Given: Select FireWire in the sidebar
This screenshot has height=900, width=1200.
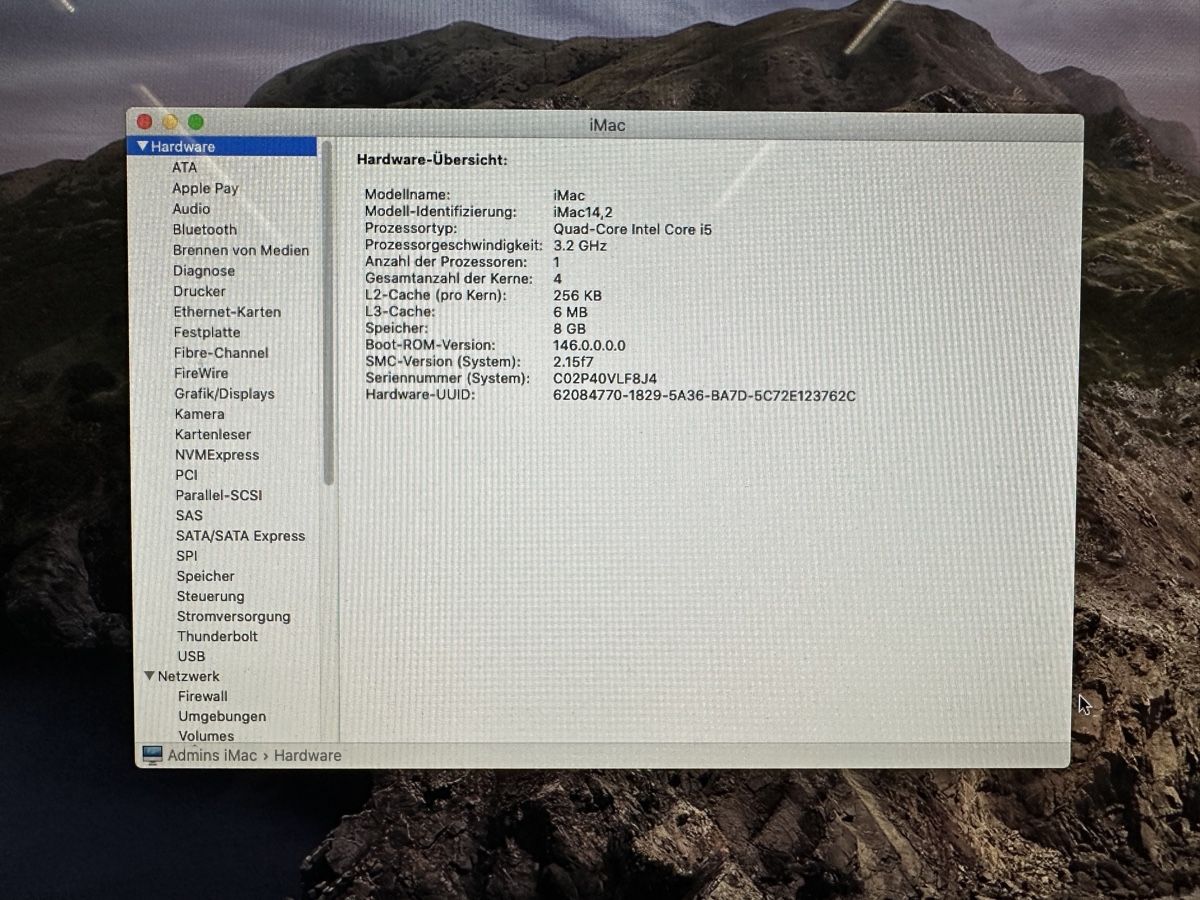Looking at the screenshot, I should (201, 373).
